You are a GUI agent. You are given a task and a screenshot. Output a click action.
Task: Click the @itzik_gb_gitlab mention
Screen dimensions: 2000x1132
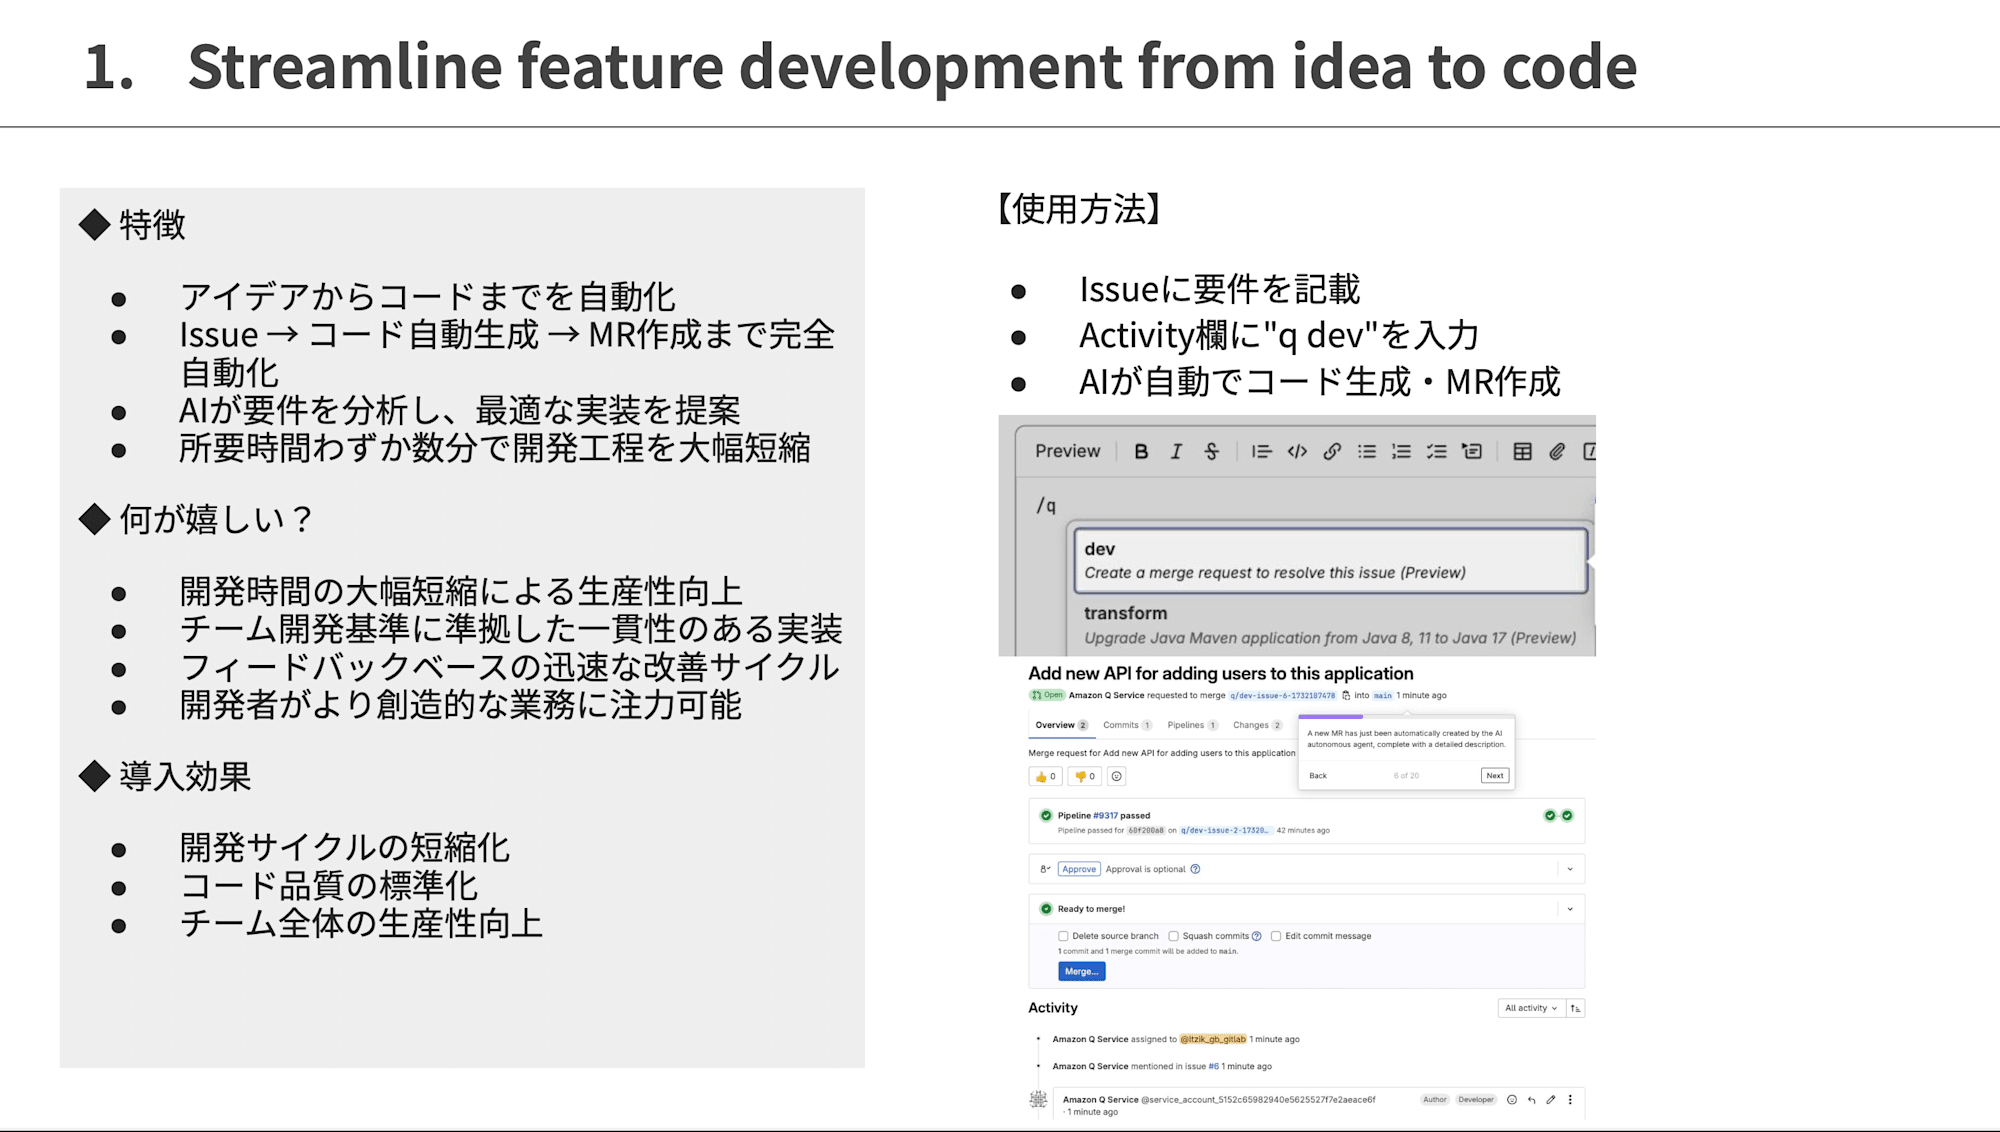[x=1213, y=1039]
